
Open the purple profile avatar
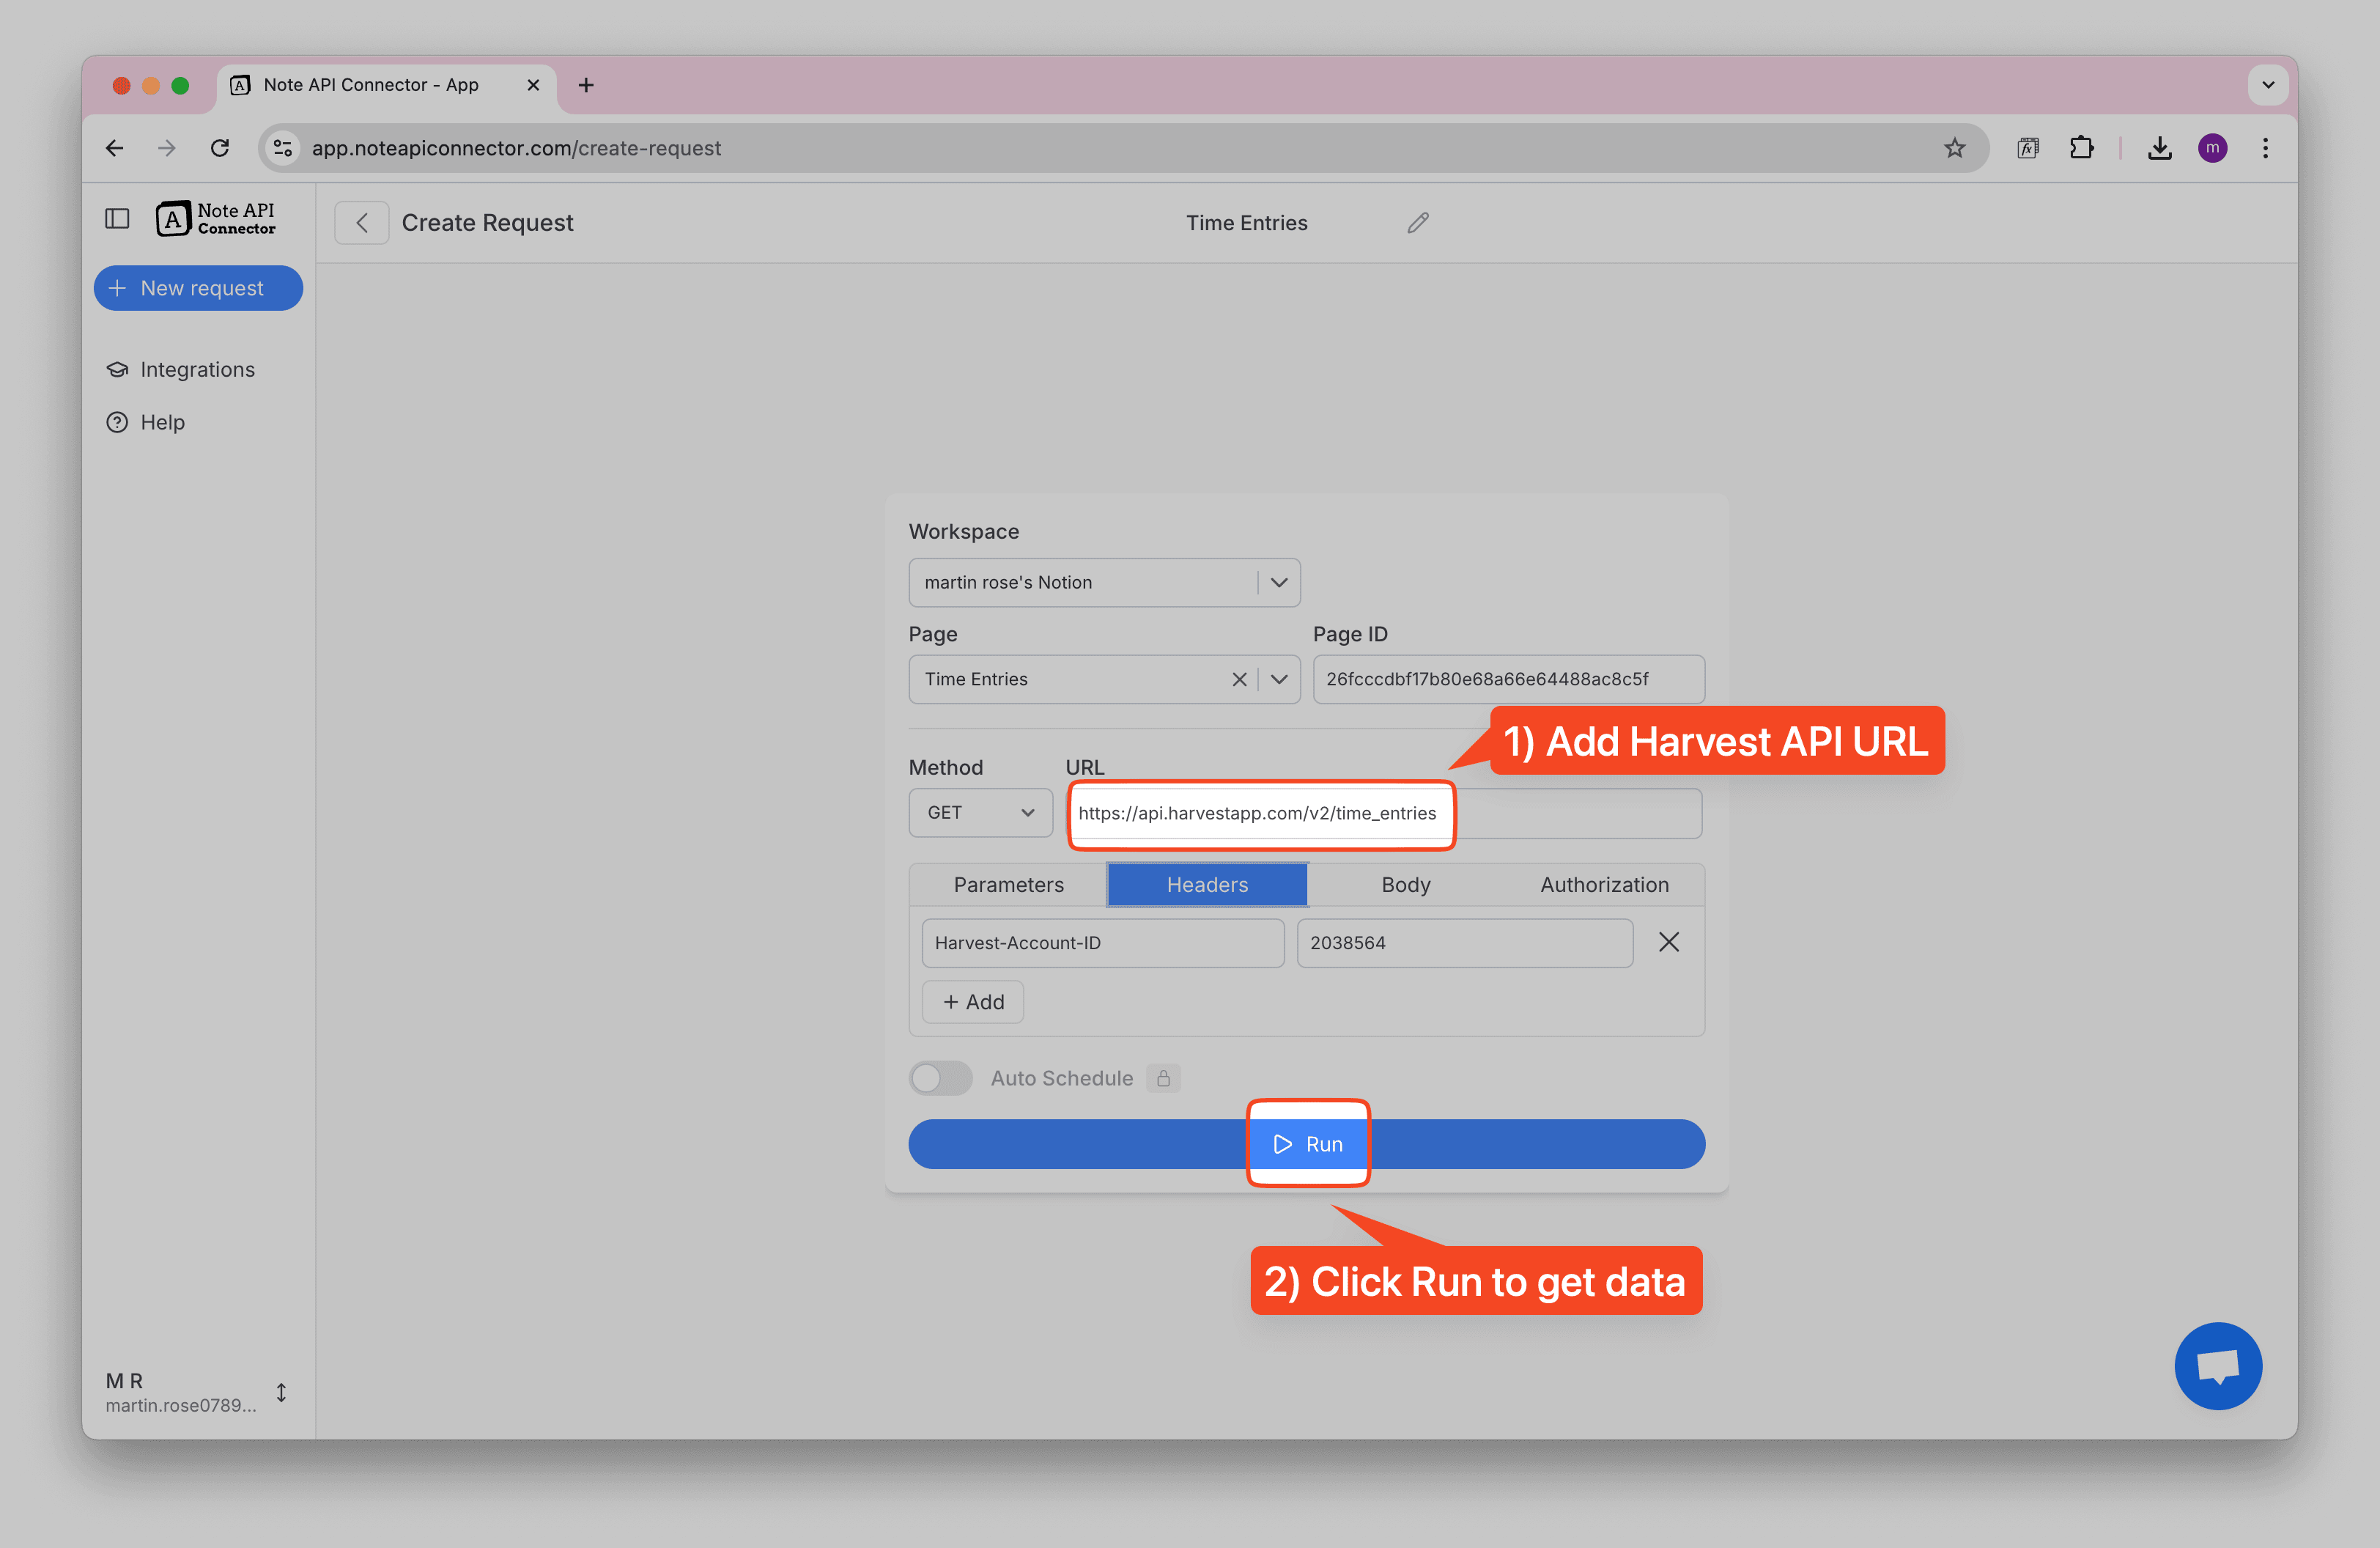[2212, 148]
